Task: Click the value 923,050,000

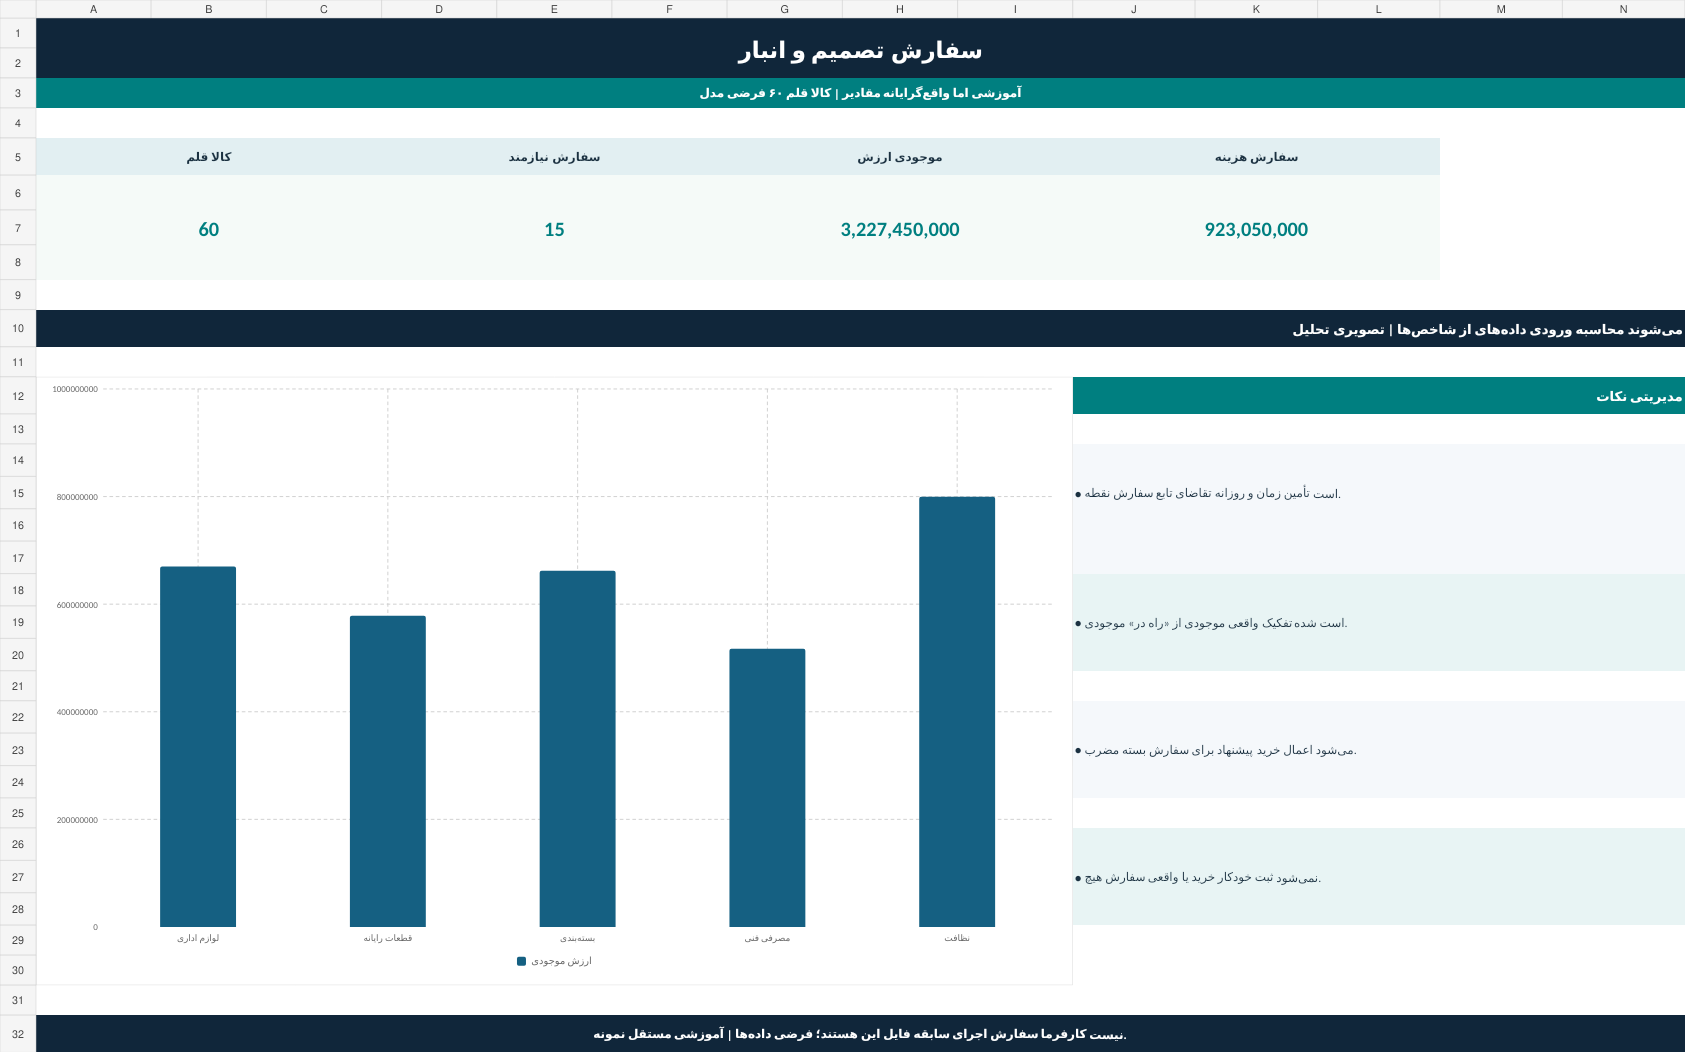Action: click(1256, 229)
